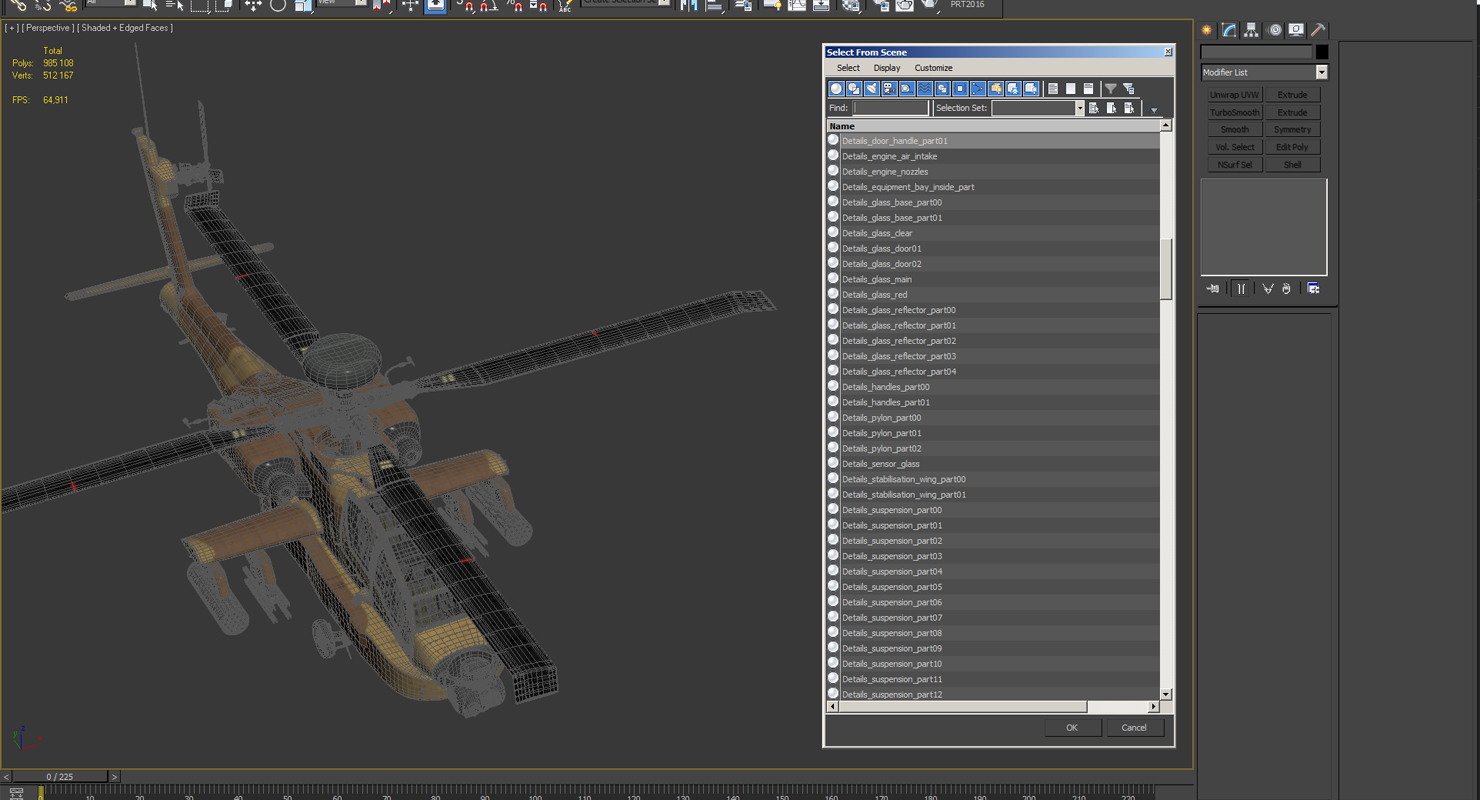Screen dimensions: 1480x800
Task: Open the Selection Set dropdown arrow
Action: 1079,108
